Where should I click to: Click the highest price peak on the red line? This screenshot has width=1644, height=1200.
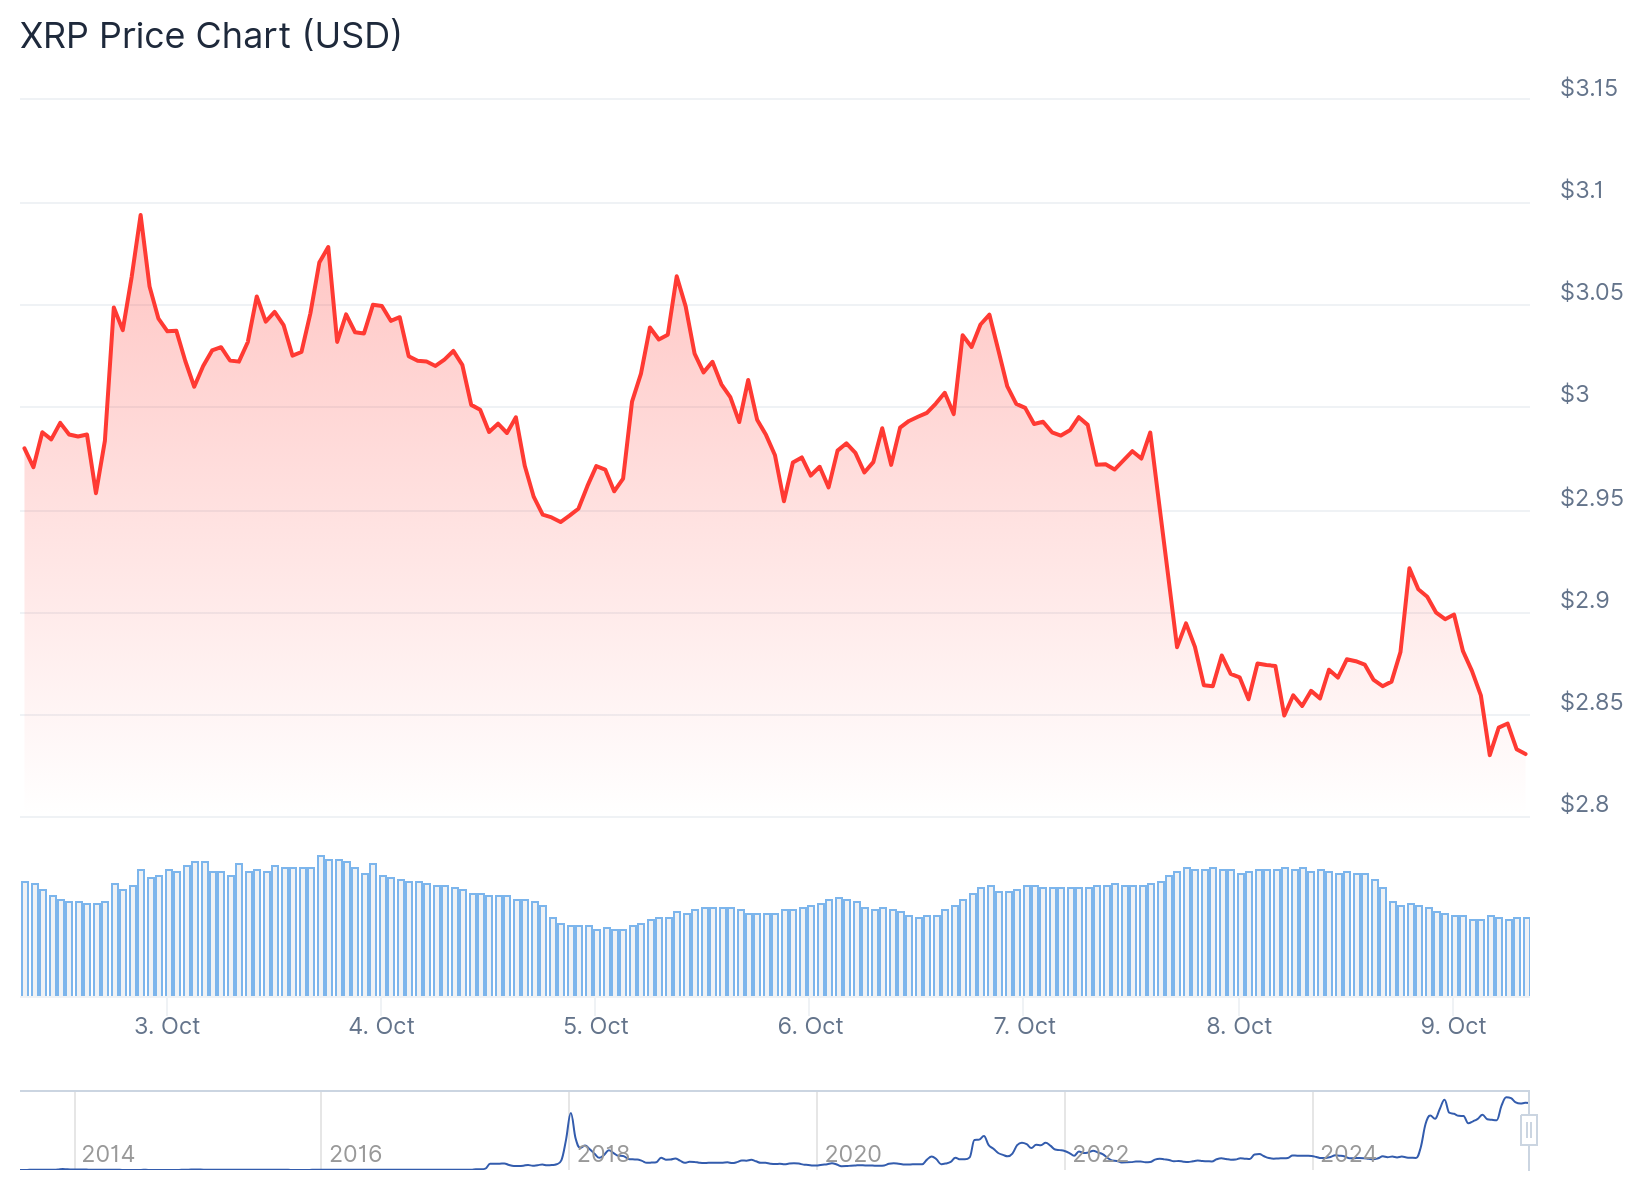click(140, 215)
